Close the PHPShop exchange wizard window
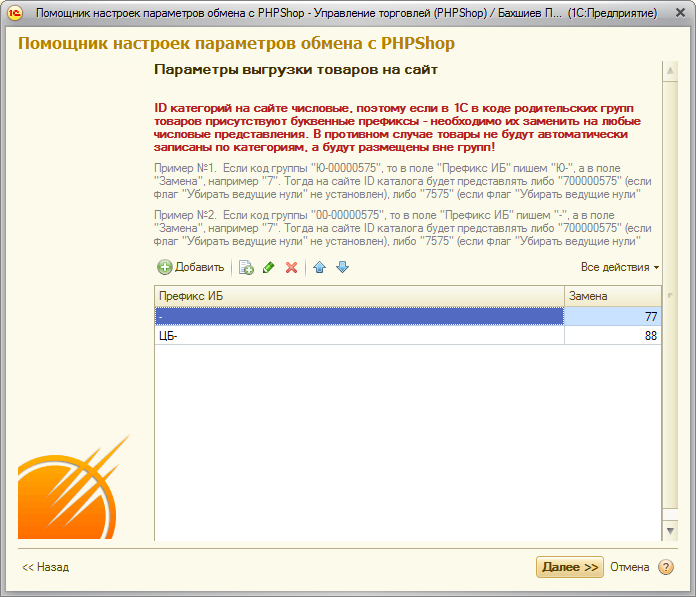This screenshot has height=597, width=696. click(680, 13)
